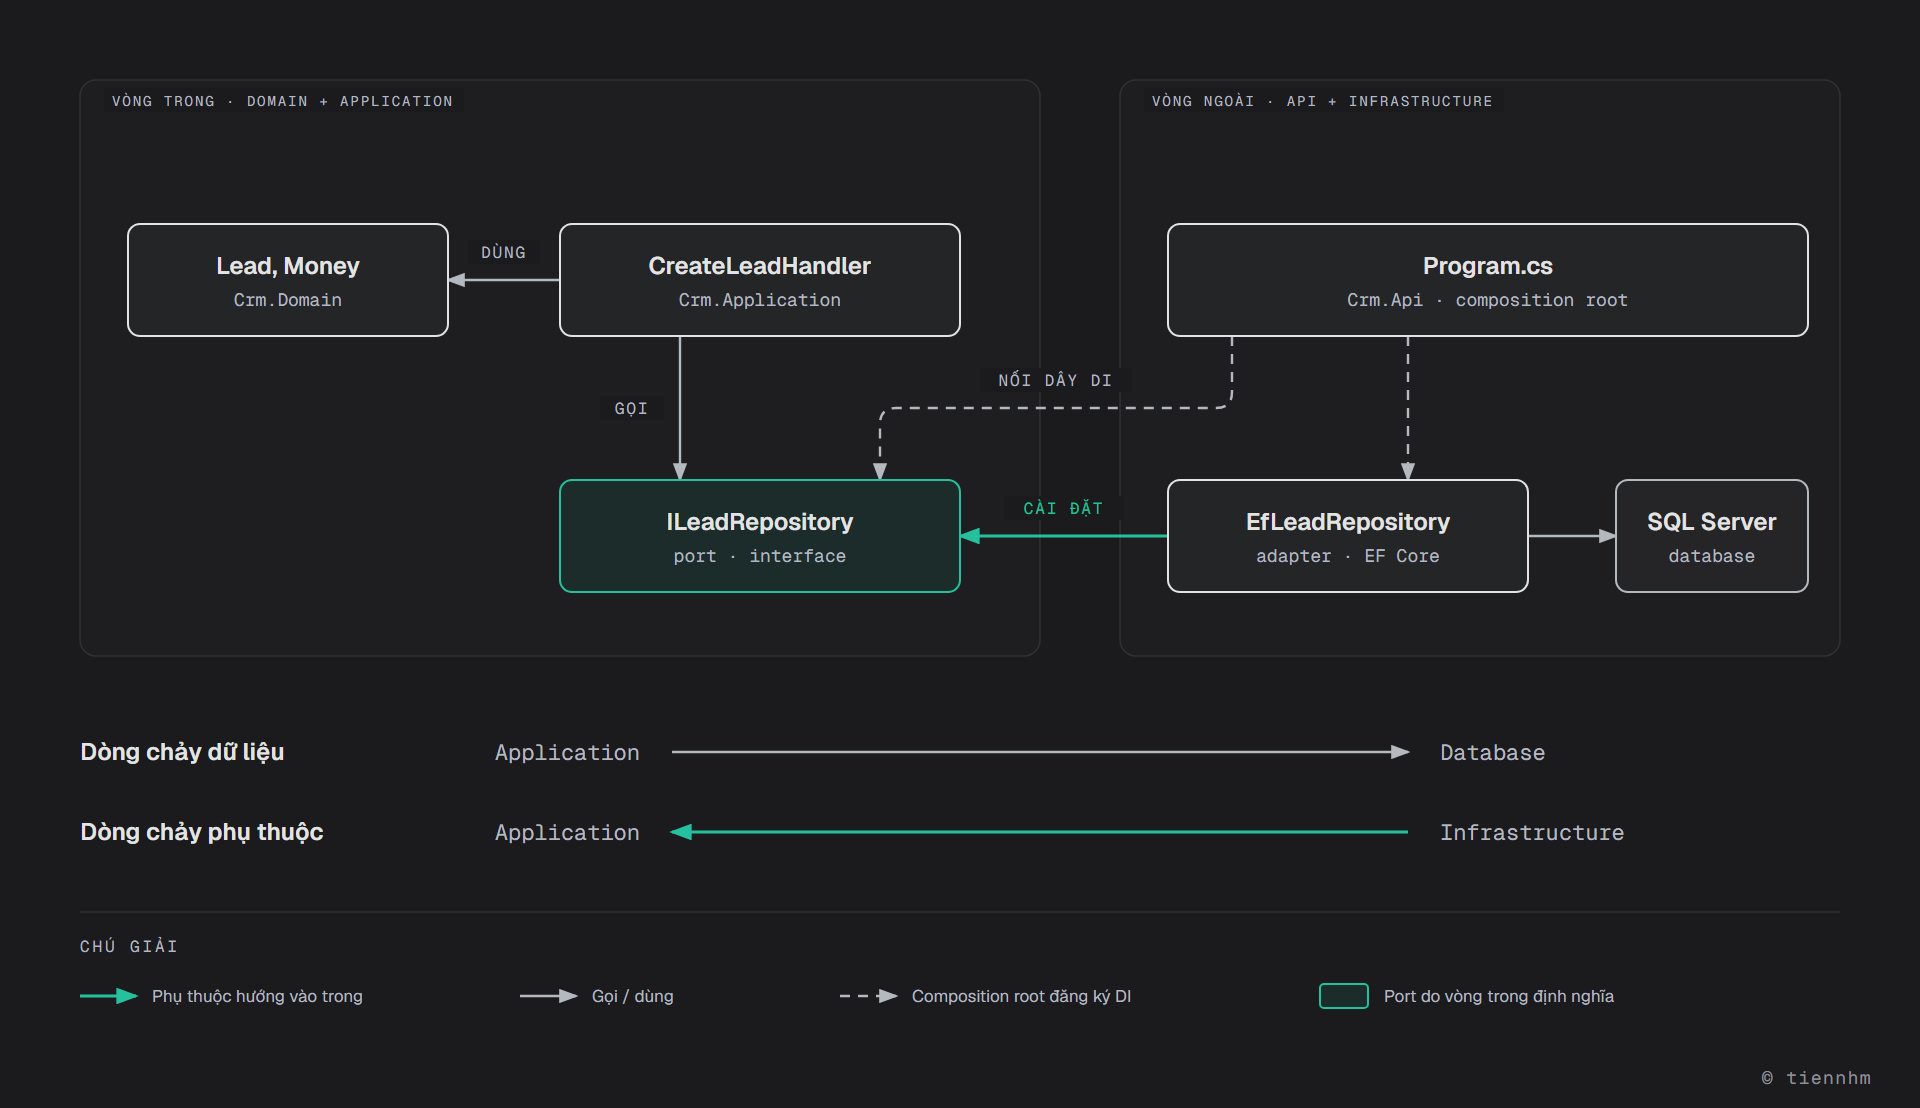This screenshot has width=1920, height=1108.
Task: Click the adapter · EF Core subtitle
Action: [x=1348, y=556]
